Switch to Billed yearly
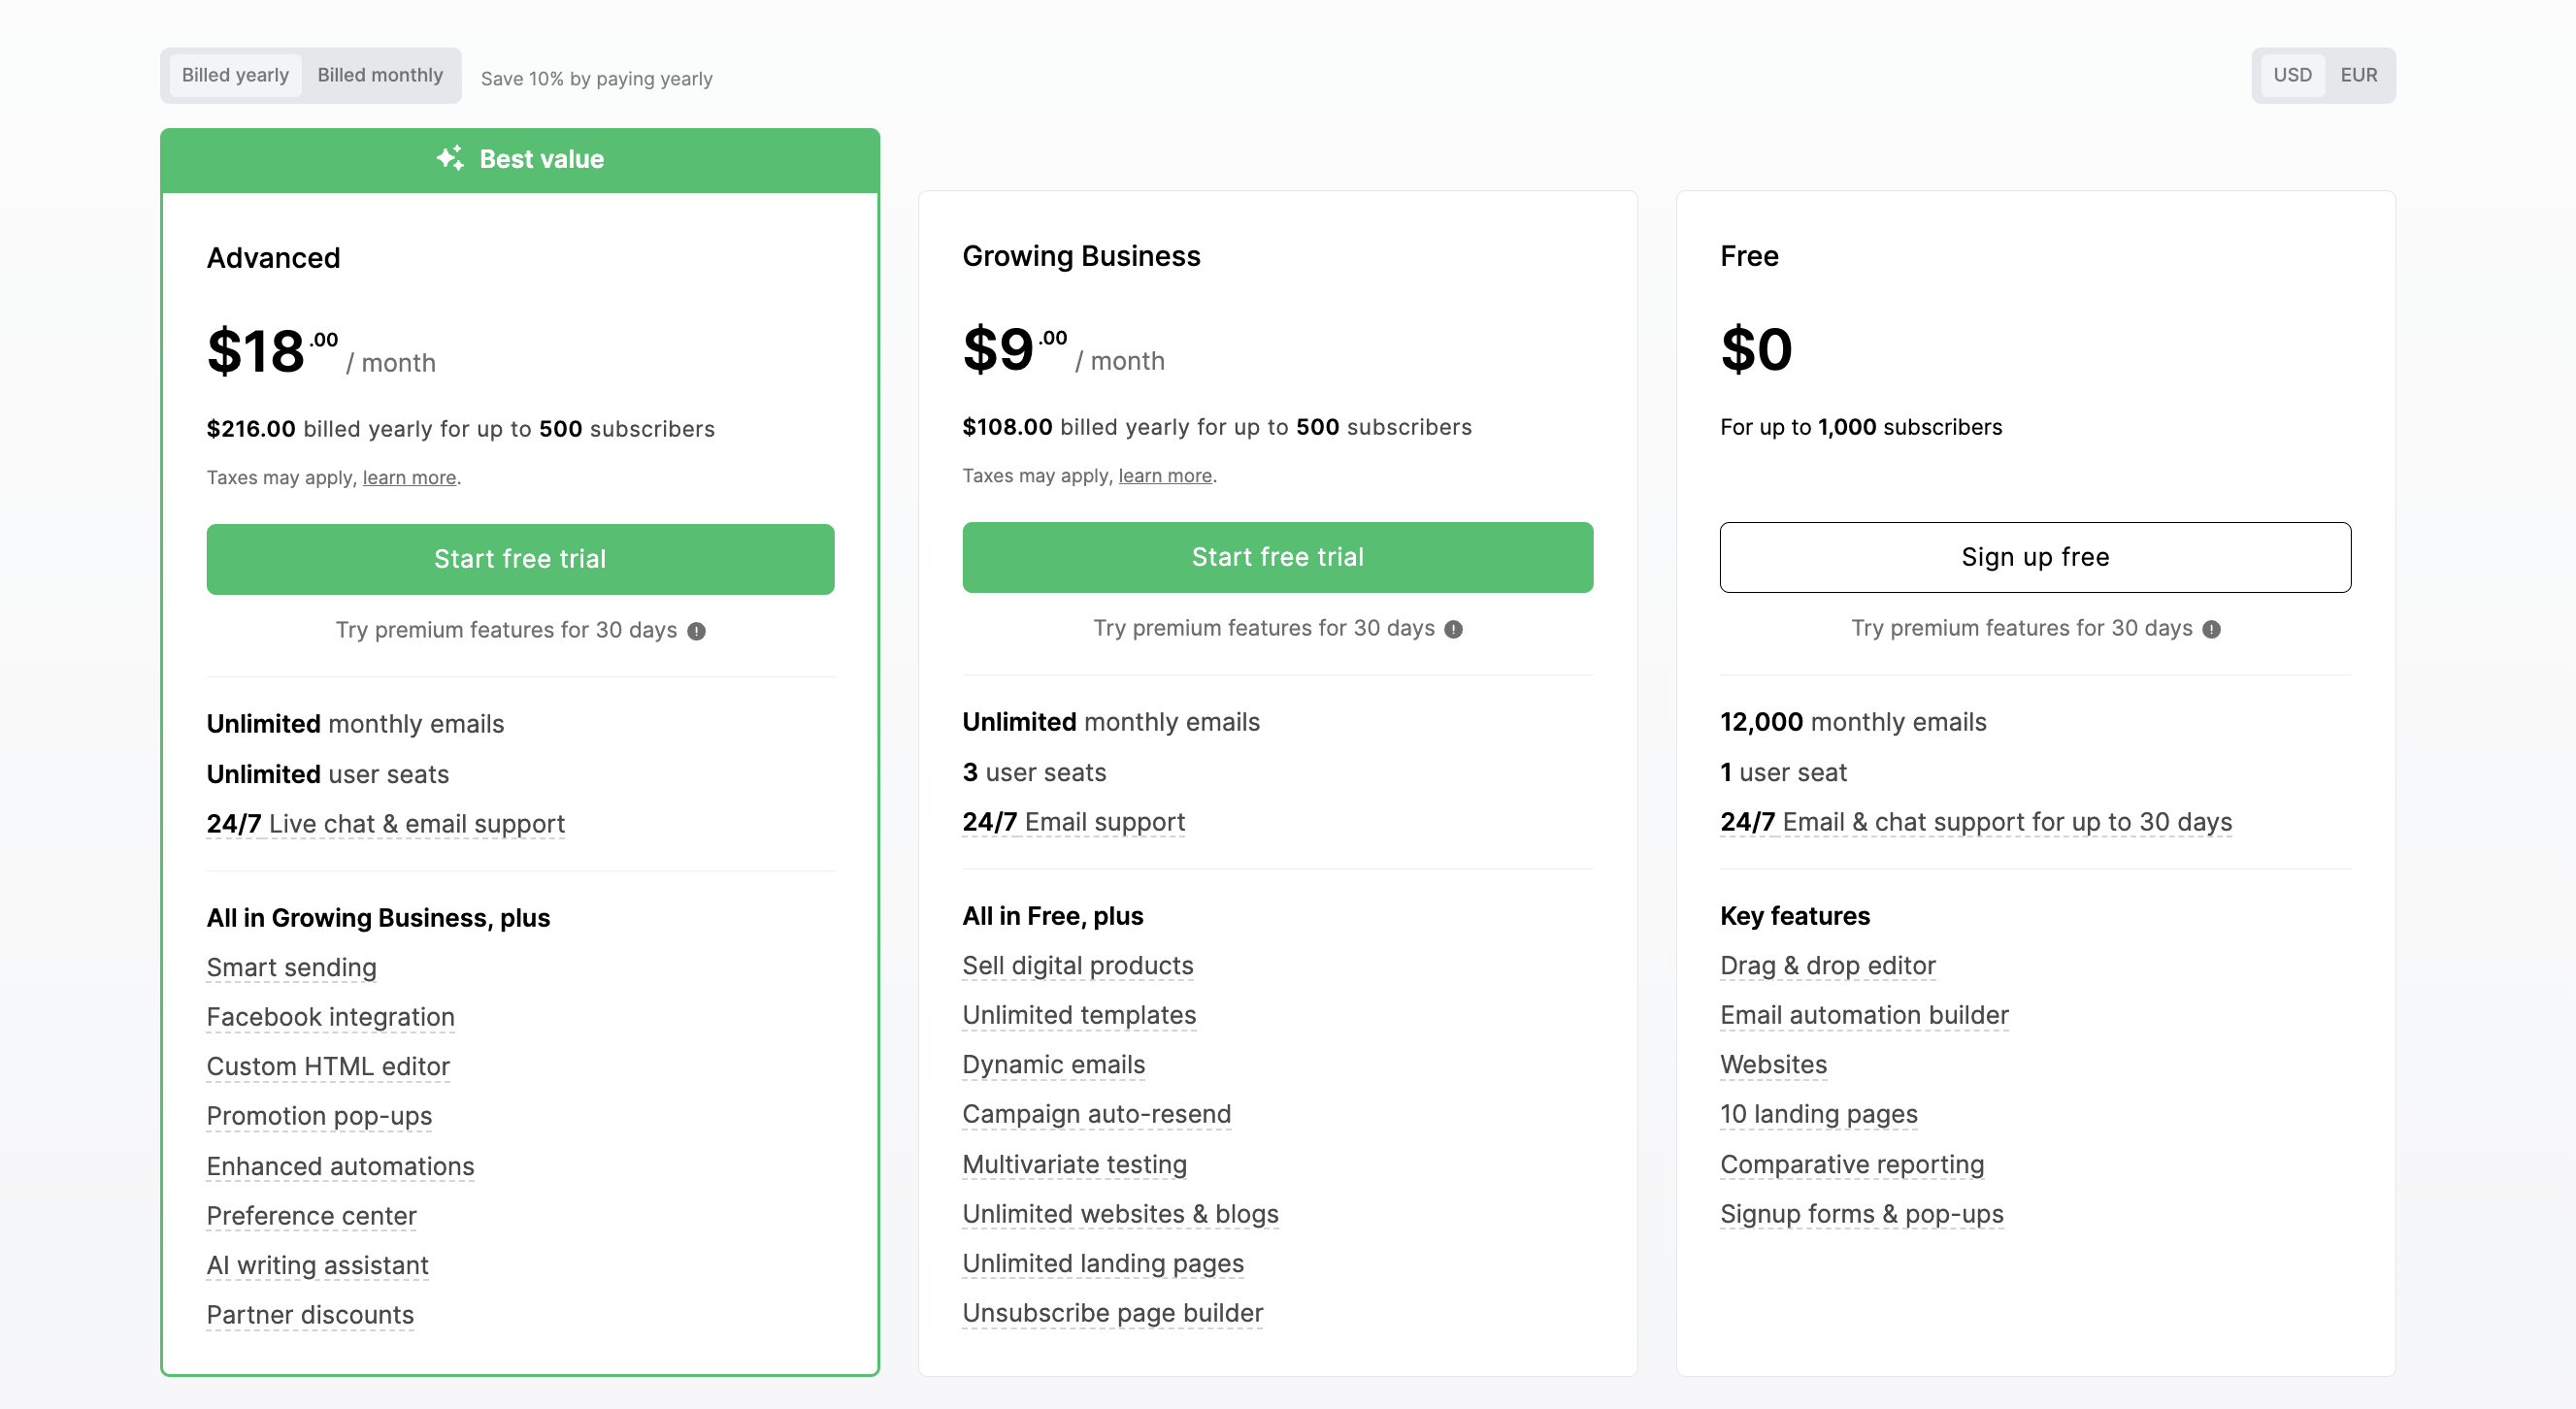Viewport: 2576px width, 1409px height. 235,75
